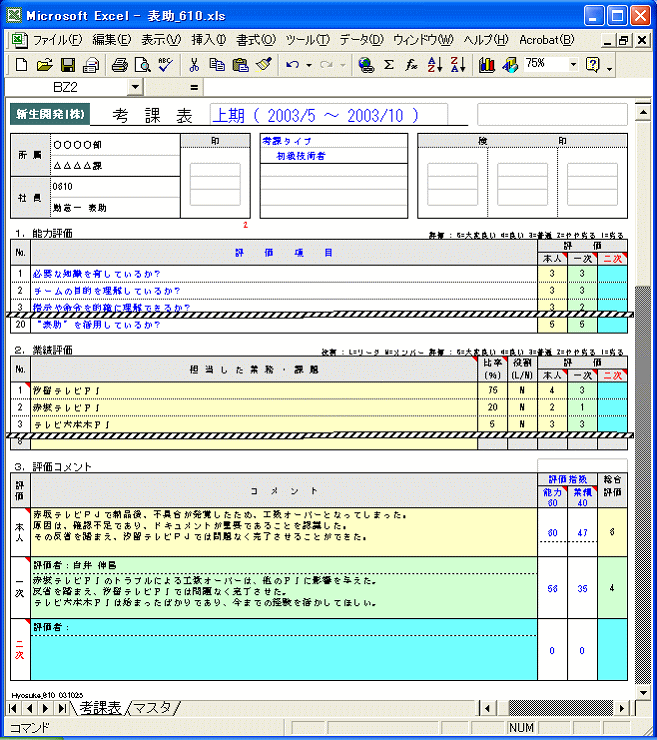
Task: Open the ヘルプ(H) menu
Action: [x=486, y=40]
